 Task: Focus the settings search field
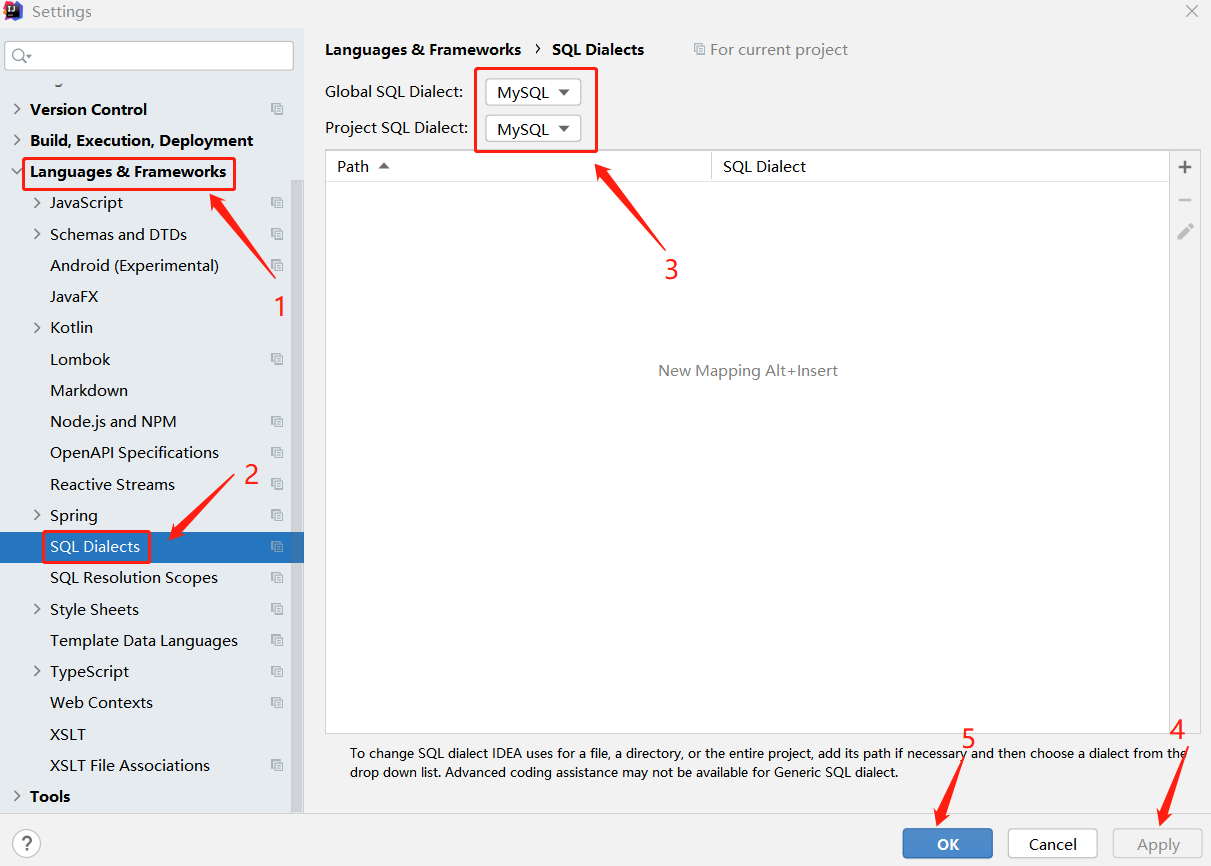pos(149,56)
